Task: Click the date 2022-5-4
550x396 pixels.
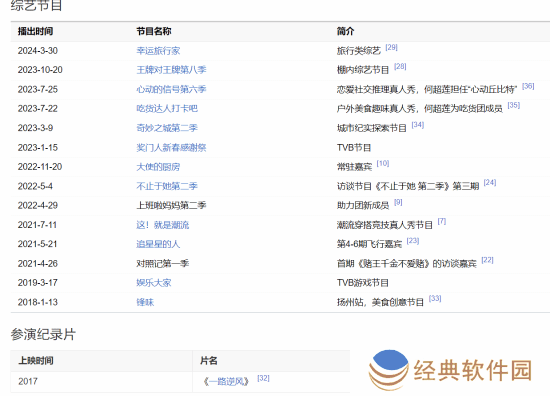Action: pos(35,186)
